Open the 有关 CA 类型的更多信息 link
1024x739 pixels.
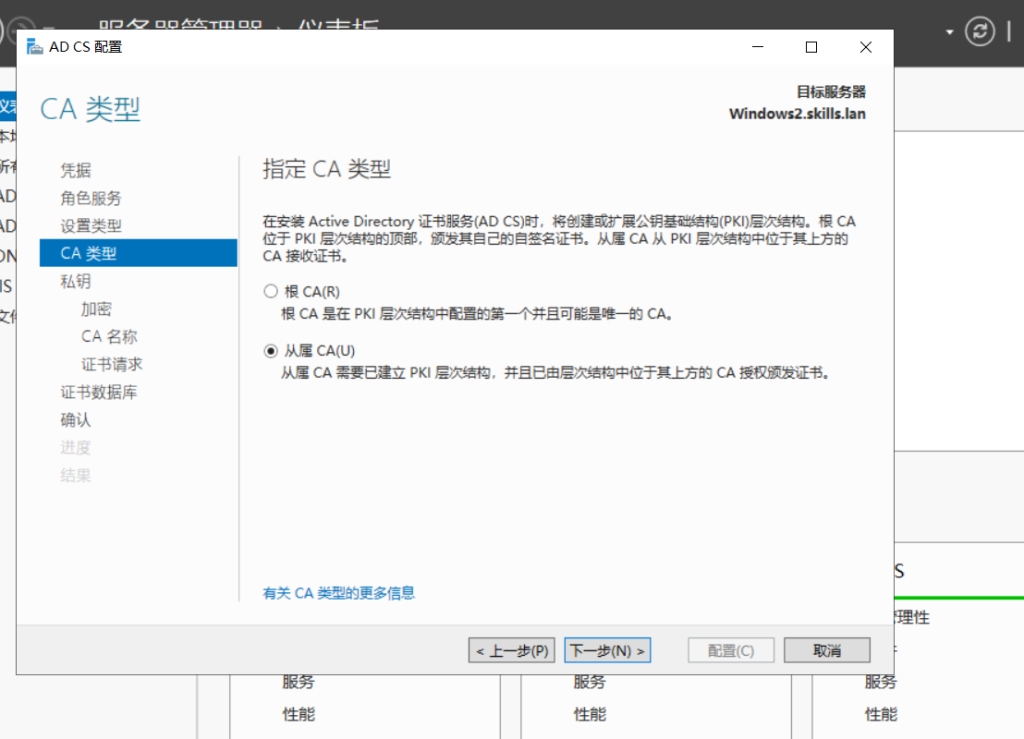(338, 593)
